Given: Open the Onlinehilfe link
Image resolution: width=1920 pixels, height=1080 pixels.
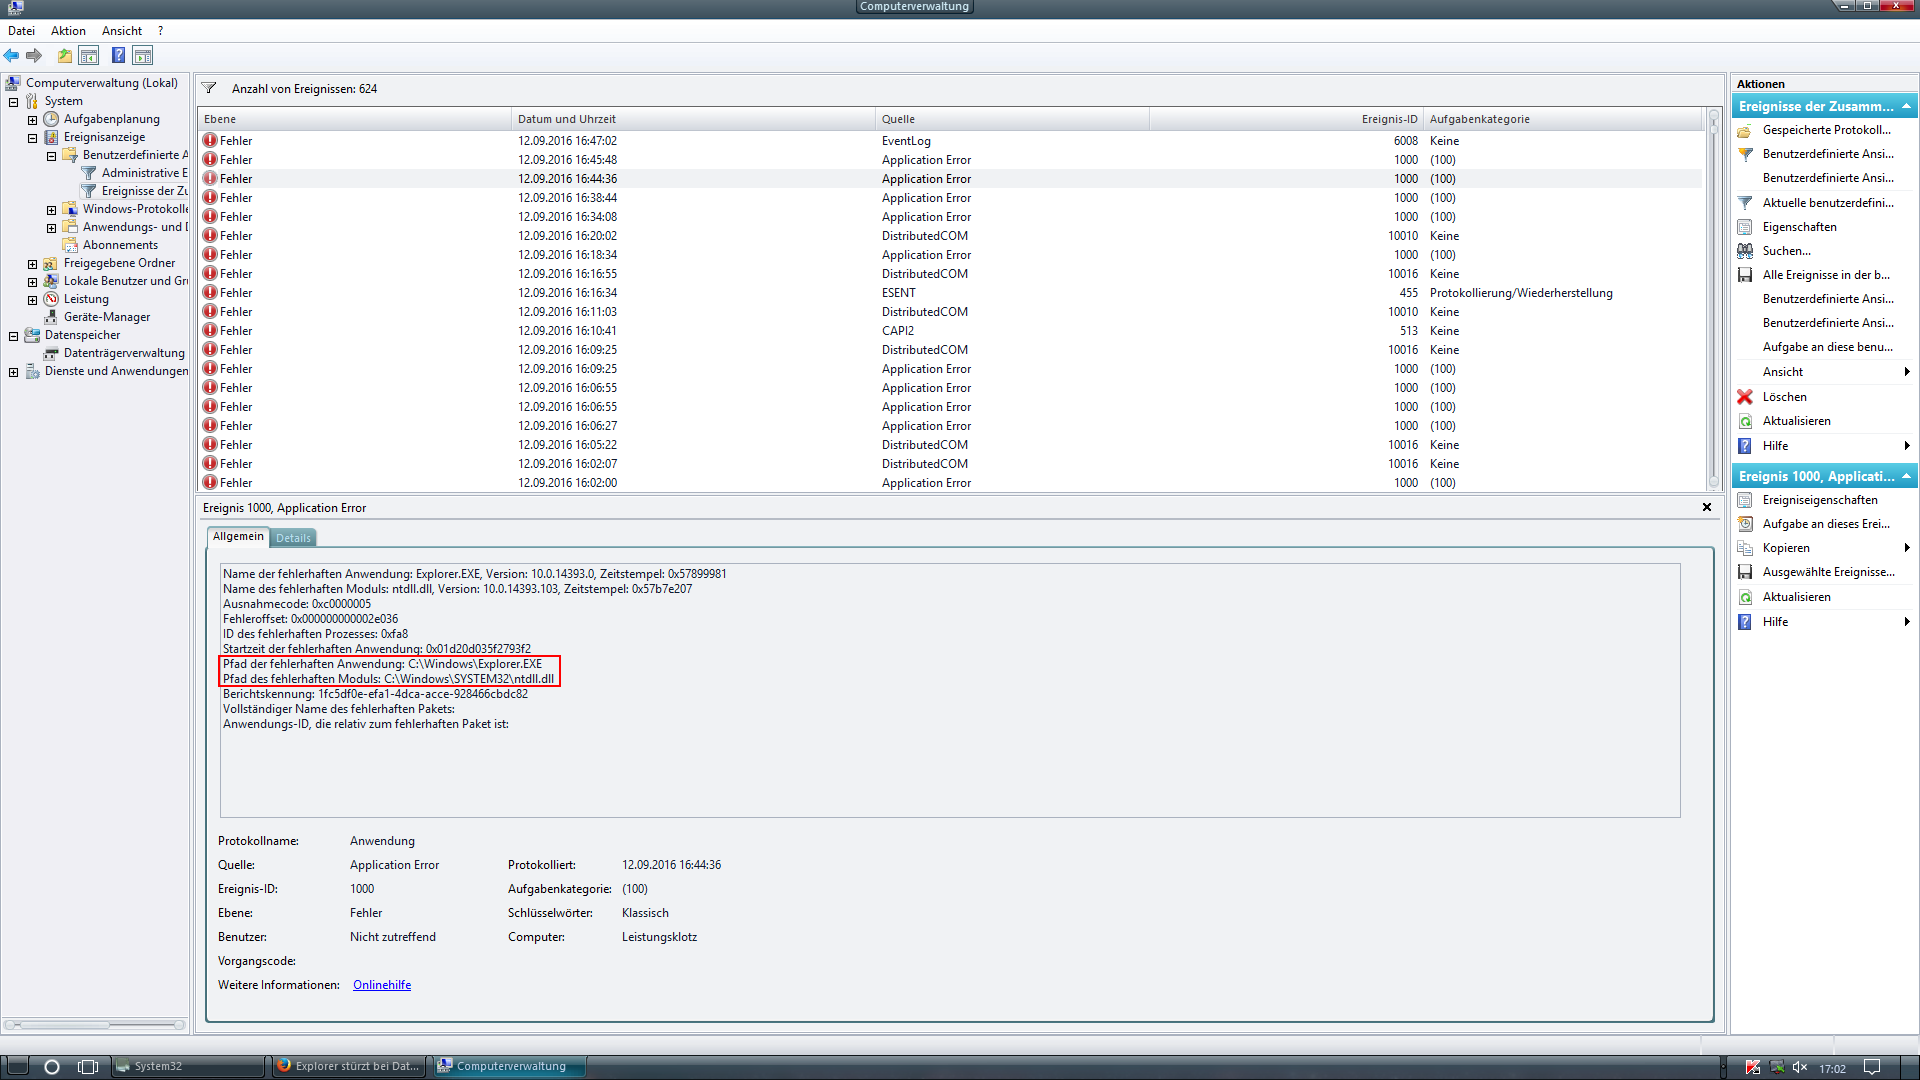Looking at the screenshot, I should click(382, 985).
